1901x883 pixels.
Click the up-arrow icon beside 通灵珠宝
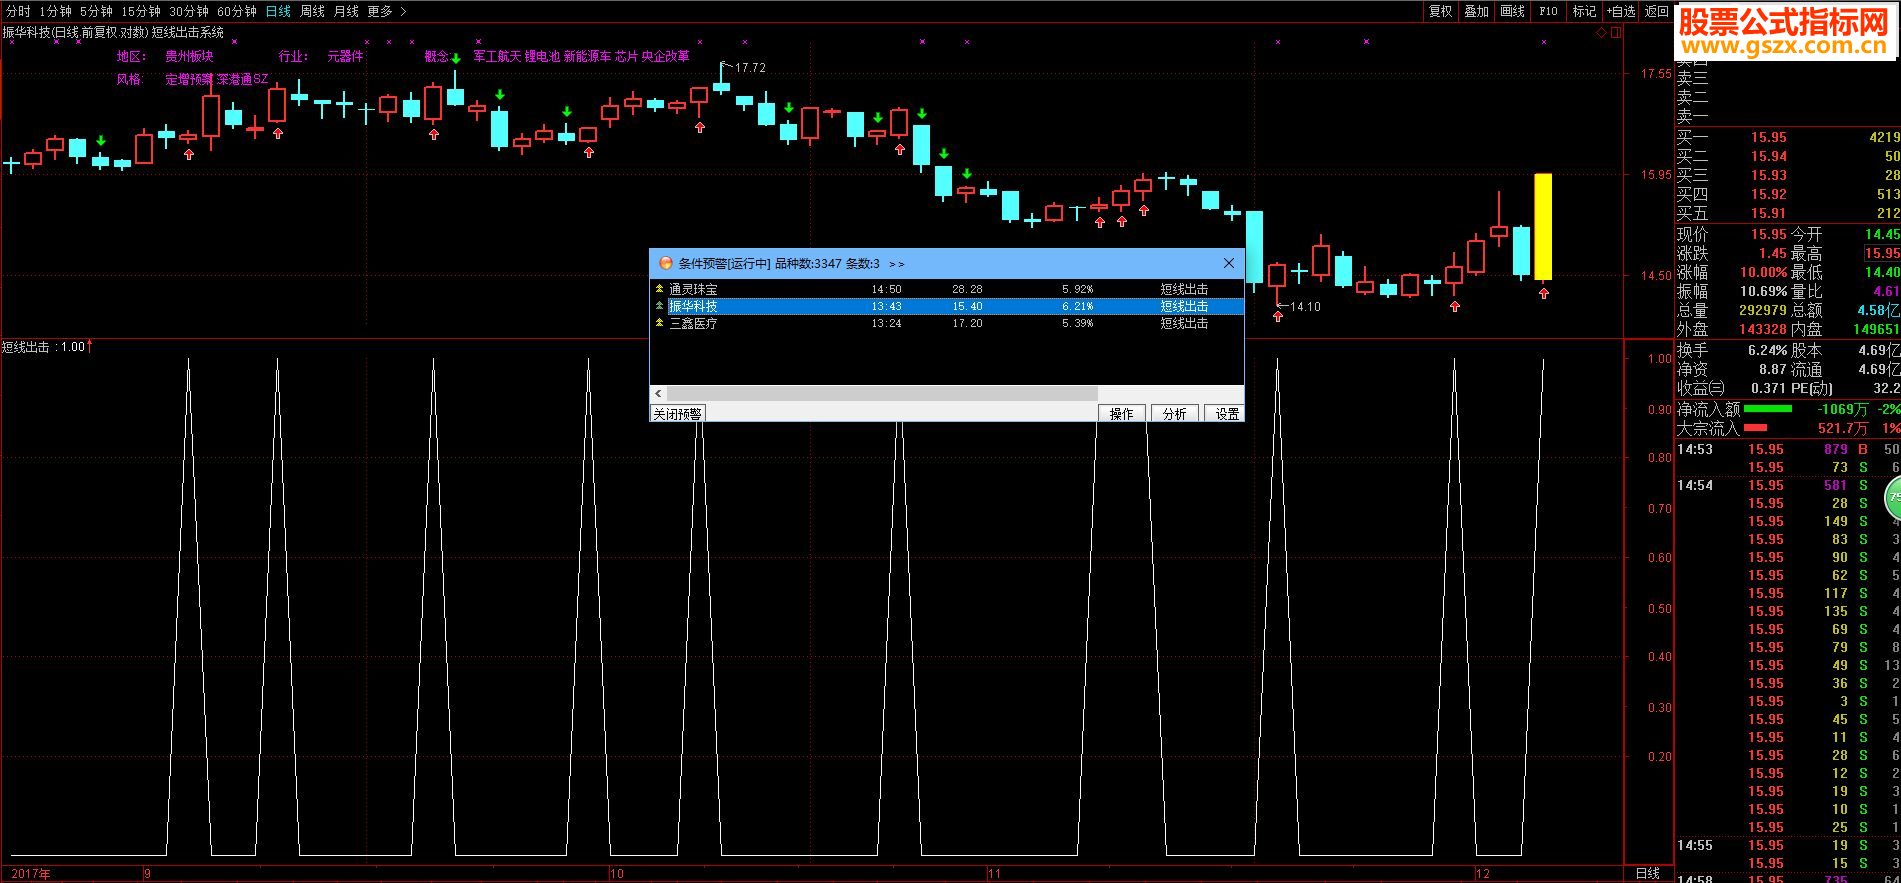[659, 289]
